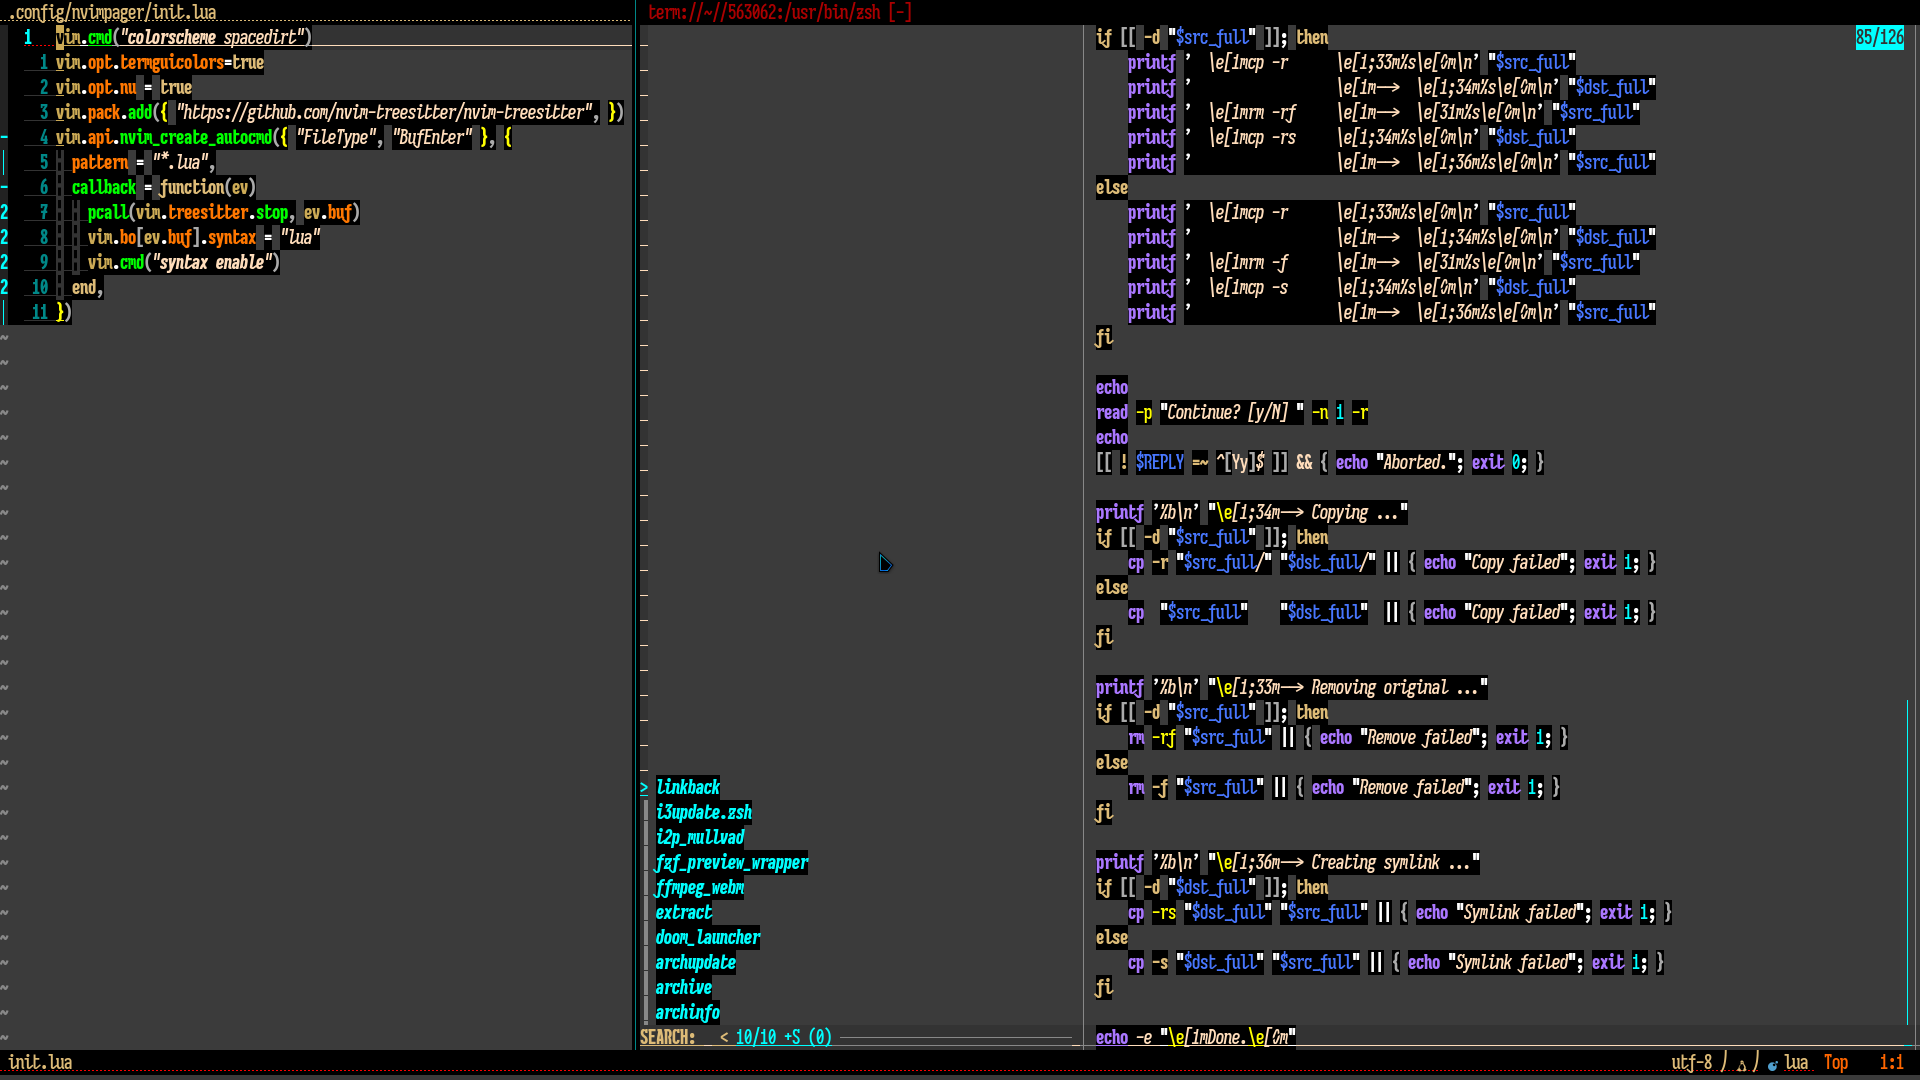Collapse the fold marker on line 6
The image size is (1920, 1080).
click(x=5, y=188)
